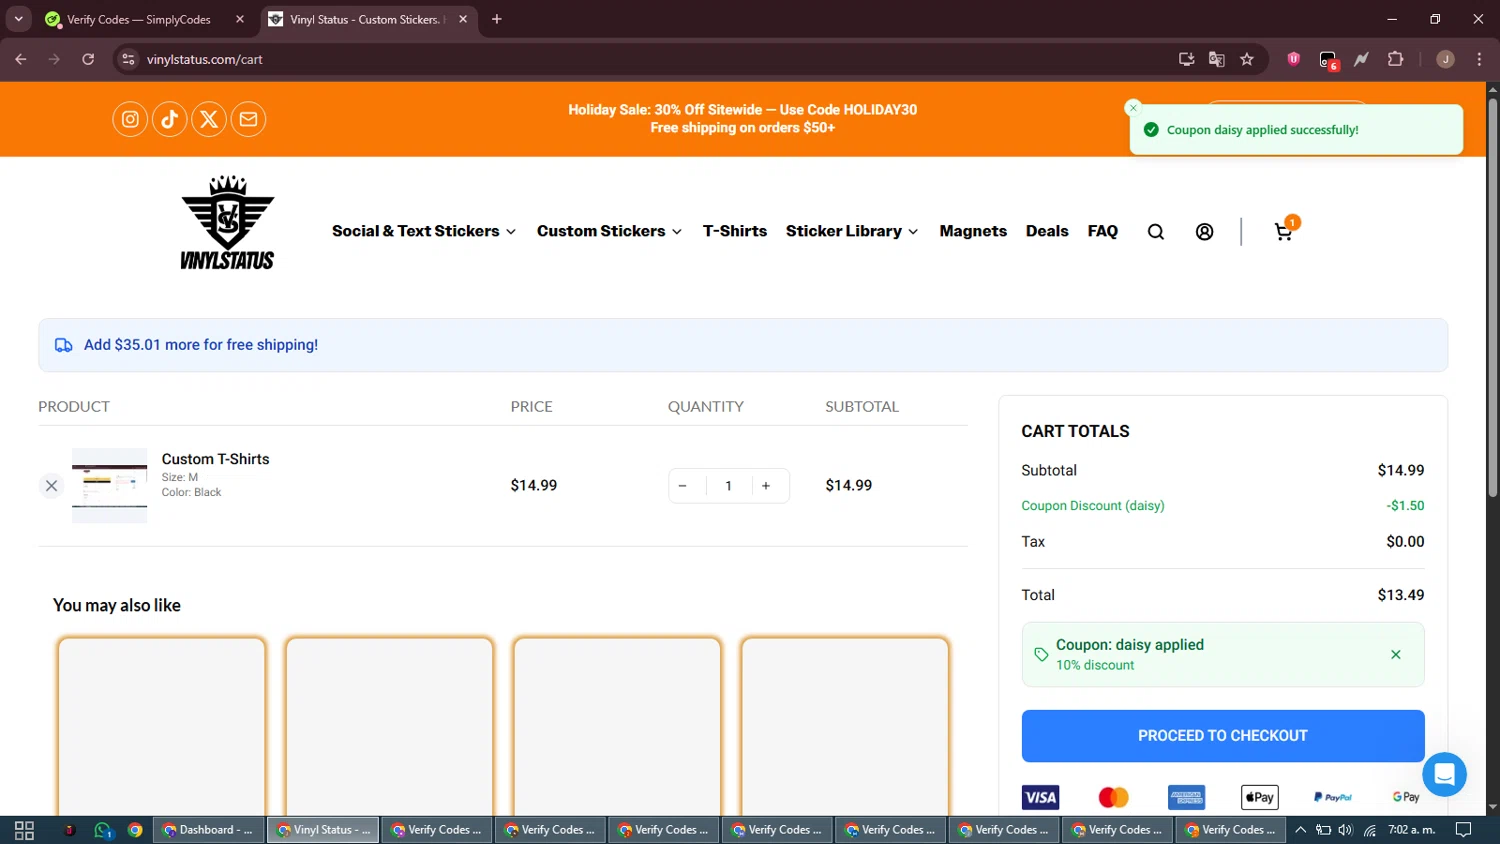Open the chat support bubble
The width and height of the screenshot is (1500, 844).
(1444, 774)
